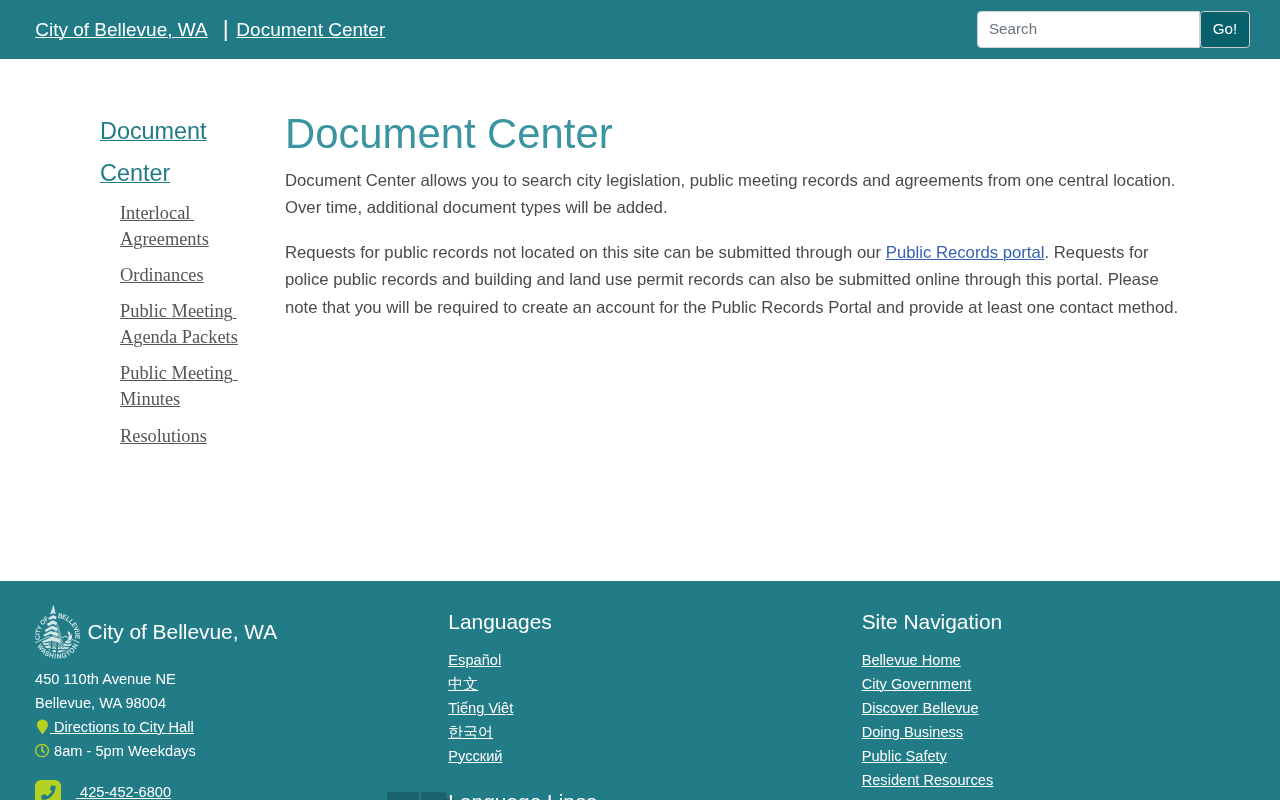This screenshot has width=1280, height=800.
Task: Open Discover Bellevue footer link
Action: click(x=920, y=708)
